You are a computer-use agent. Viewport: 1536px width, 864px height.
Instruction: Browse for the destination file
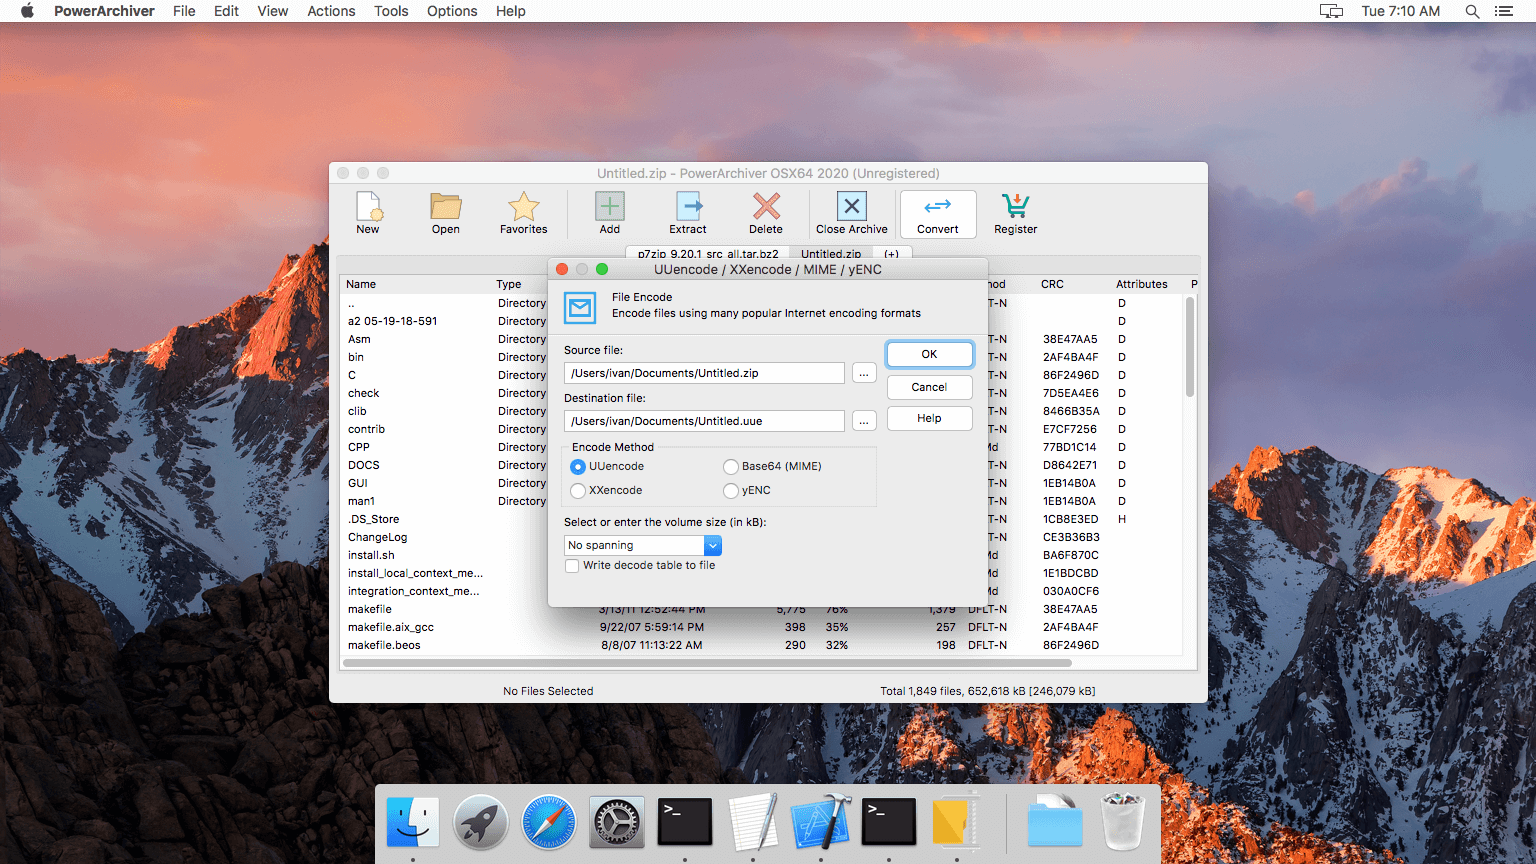[864, 421]
